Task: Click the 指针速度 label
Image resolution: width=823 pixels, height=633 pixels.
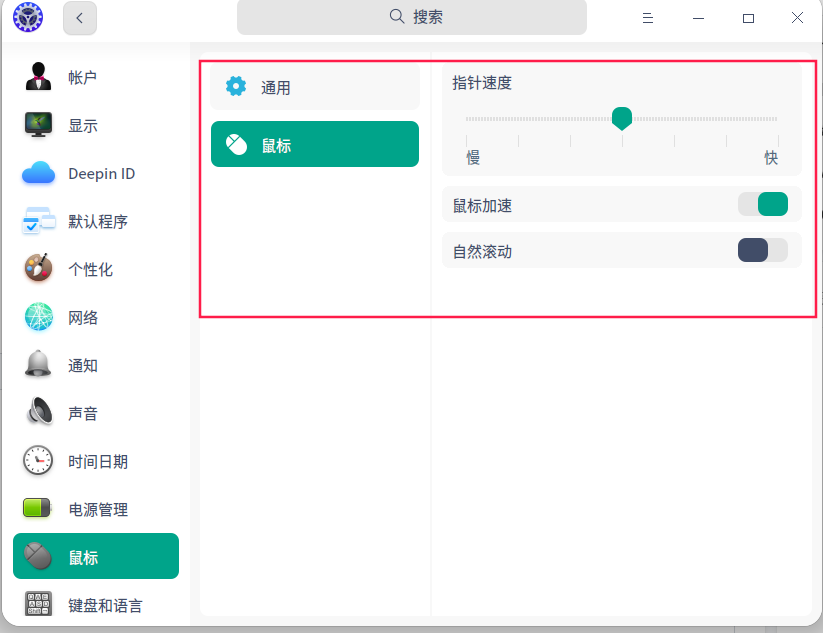Action: (x=482, y=83)
